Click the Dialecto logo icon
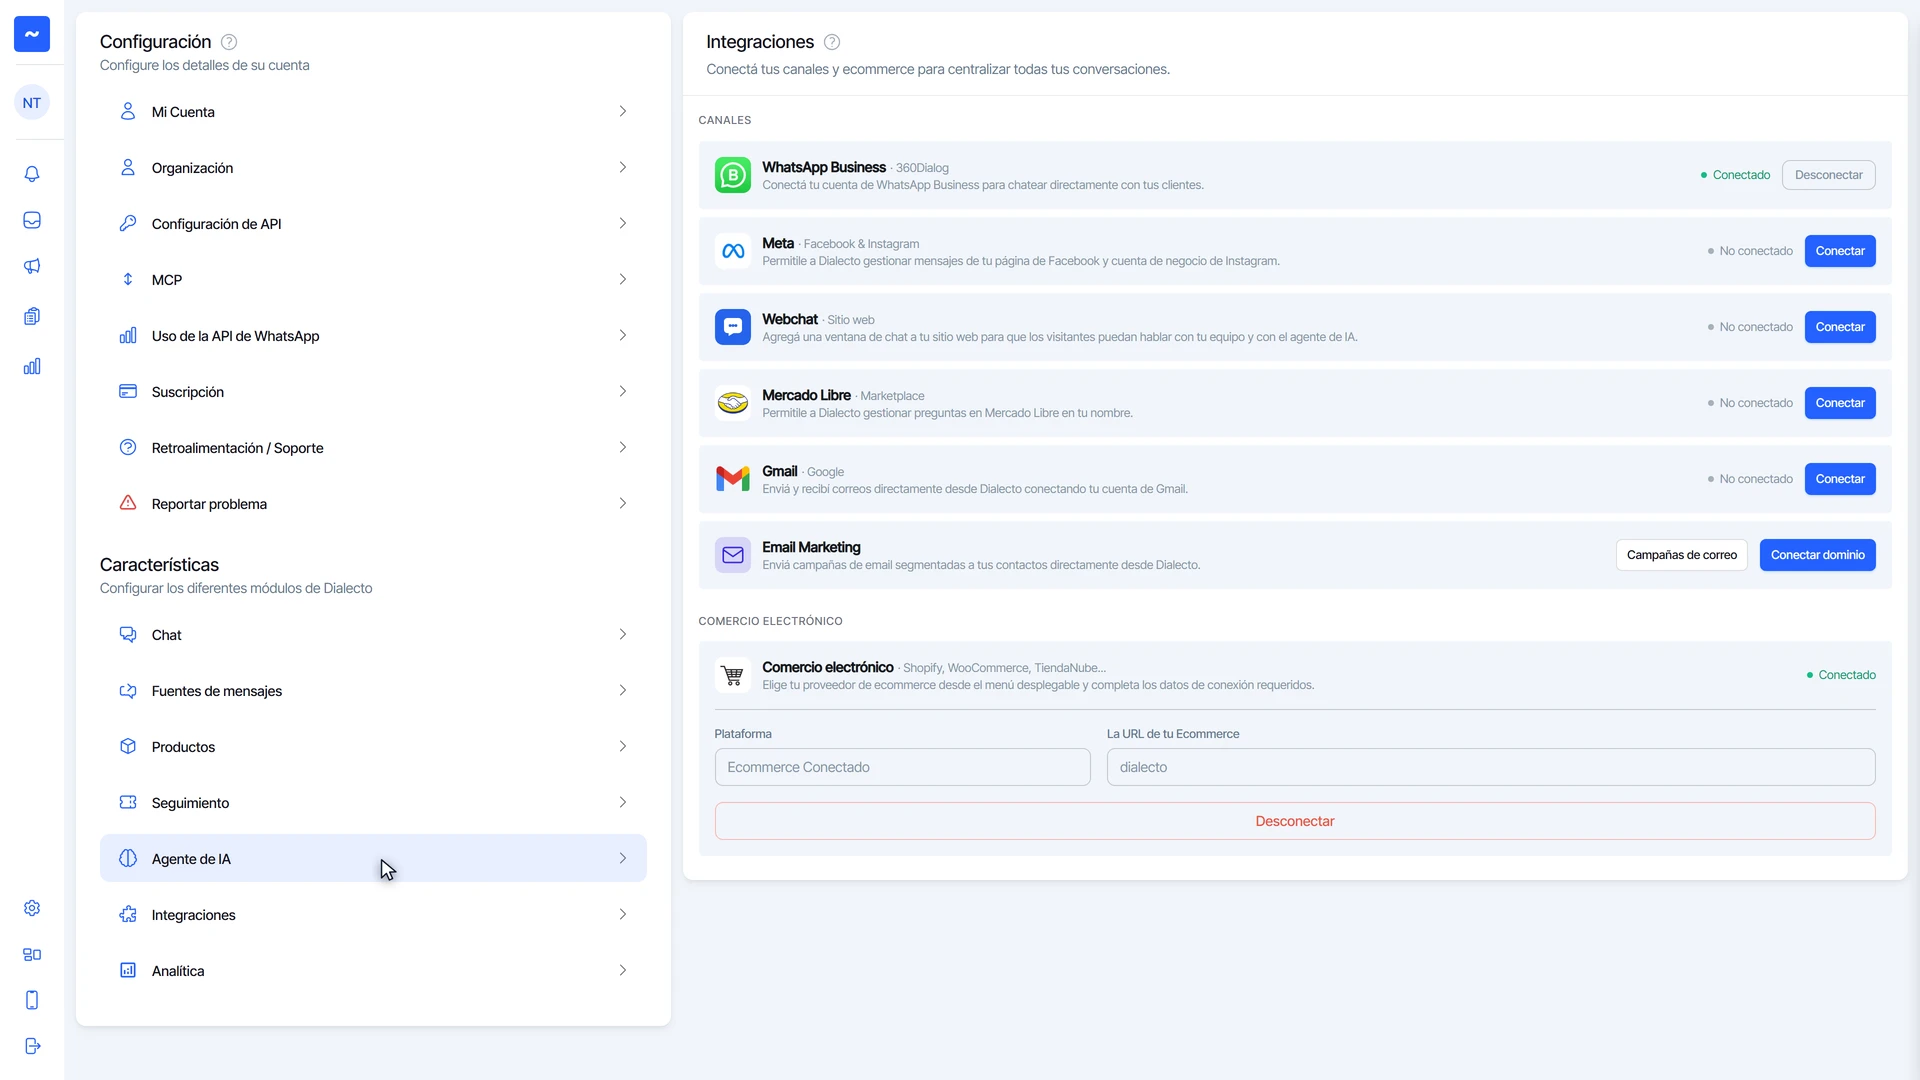Image resolution: width=1920 pixels, height=1080 pixels. 32,34
